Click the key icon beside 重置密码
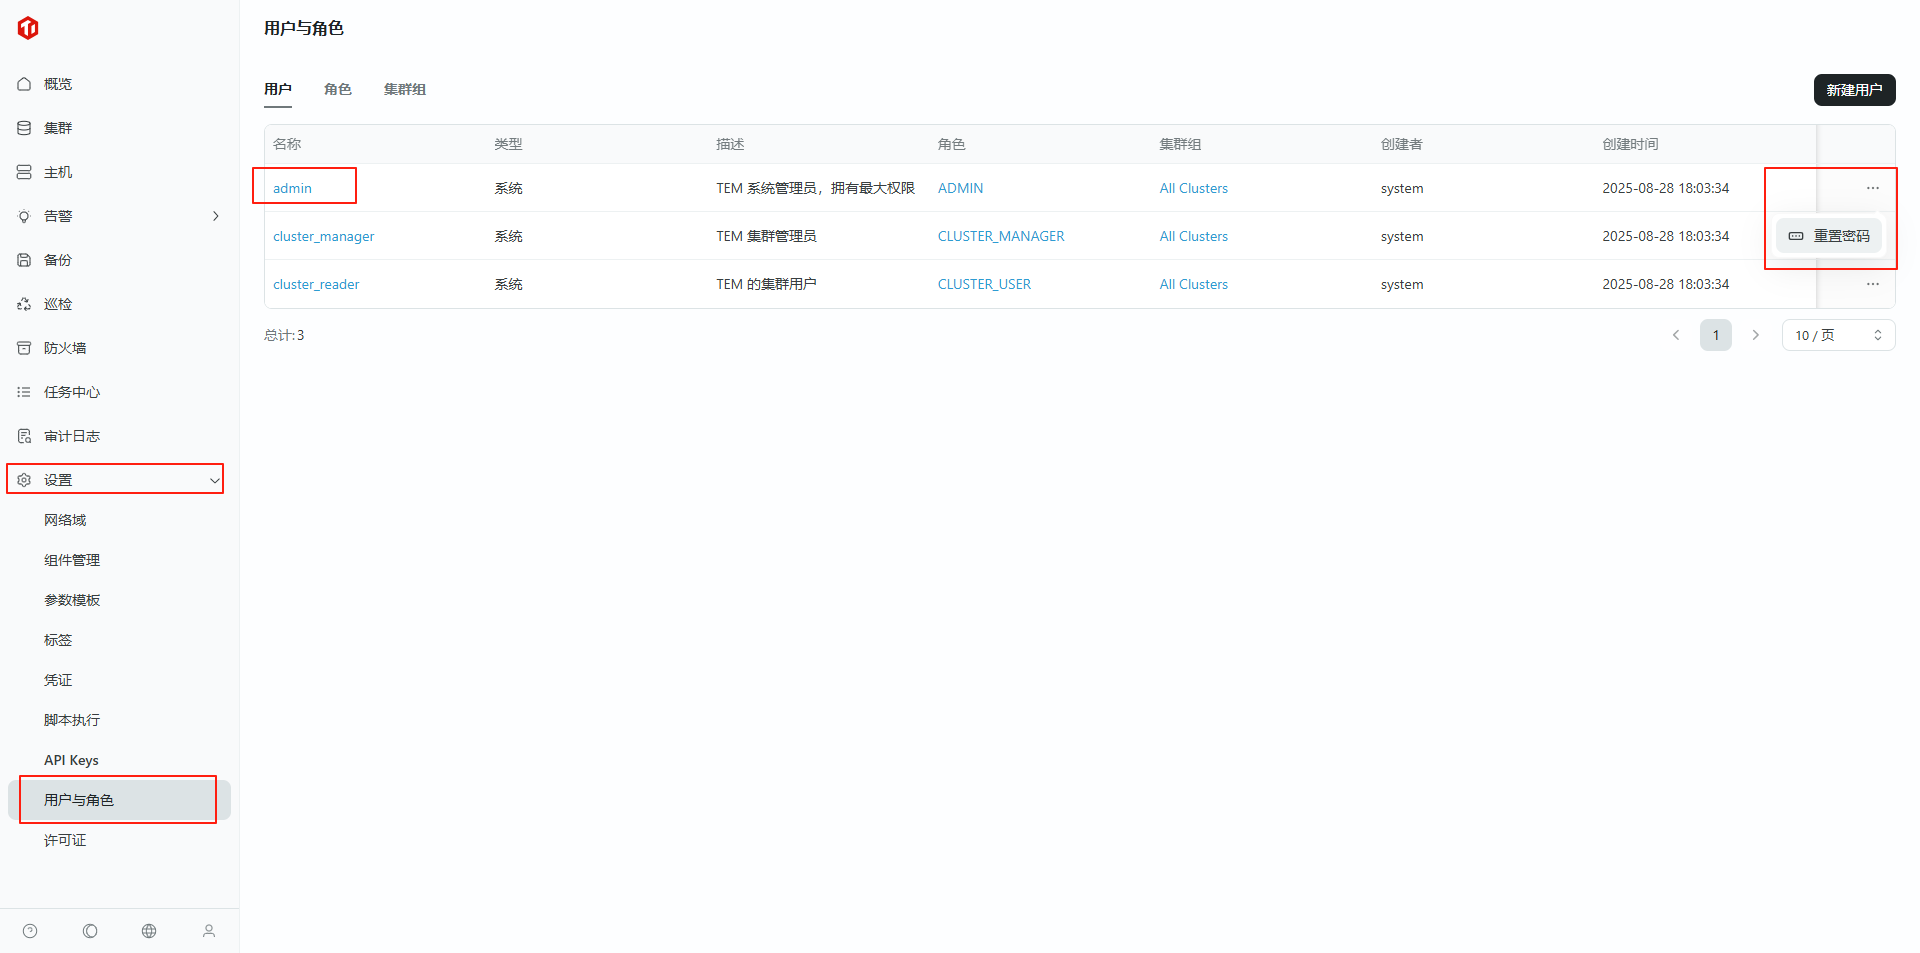This screenshot has width=1920, height=953. (x=1796, y=236)
